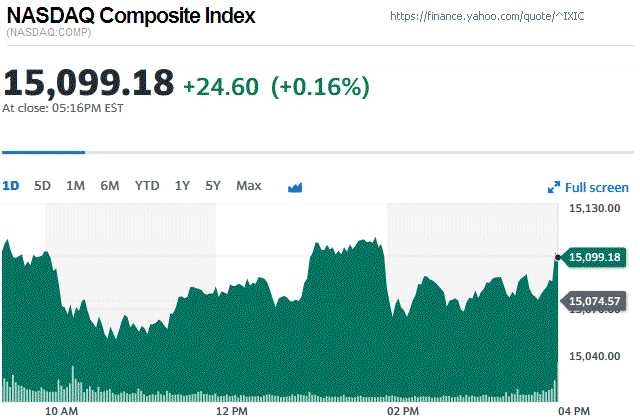Open the chart type area icon
This screenshot has width=640, height=420.
[295, 187]
